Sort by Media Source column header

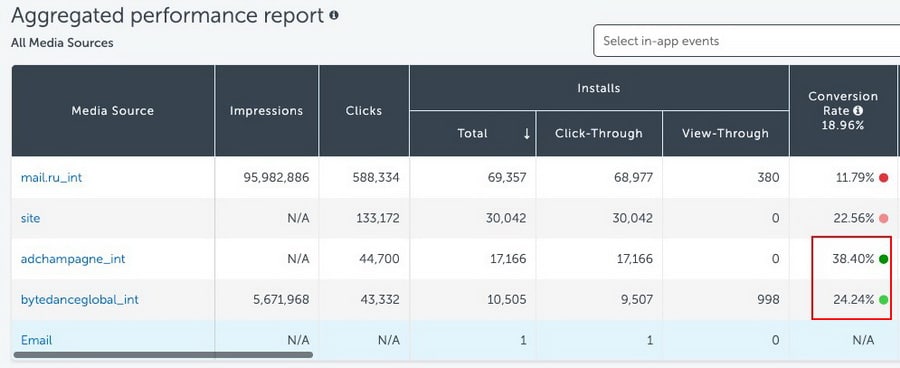[x=112, y=111]
